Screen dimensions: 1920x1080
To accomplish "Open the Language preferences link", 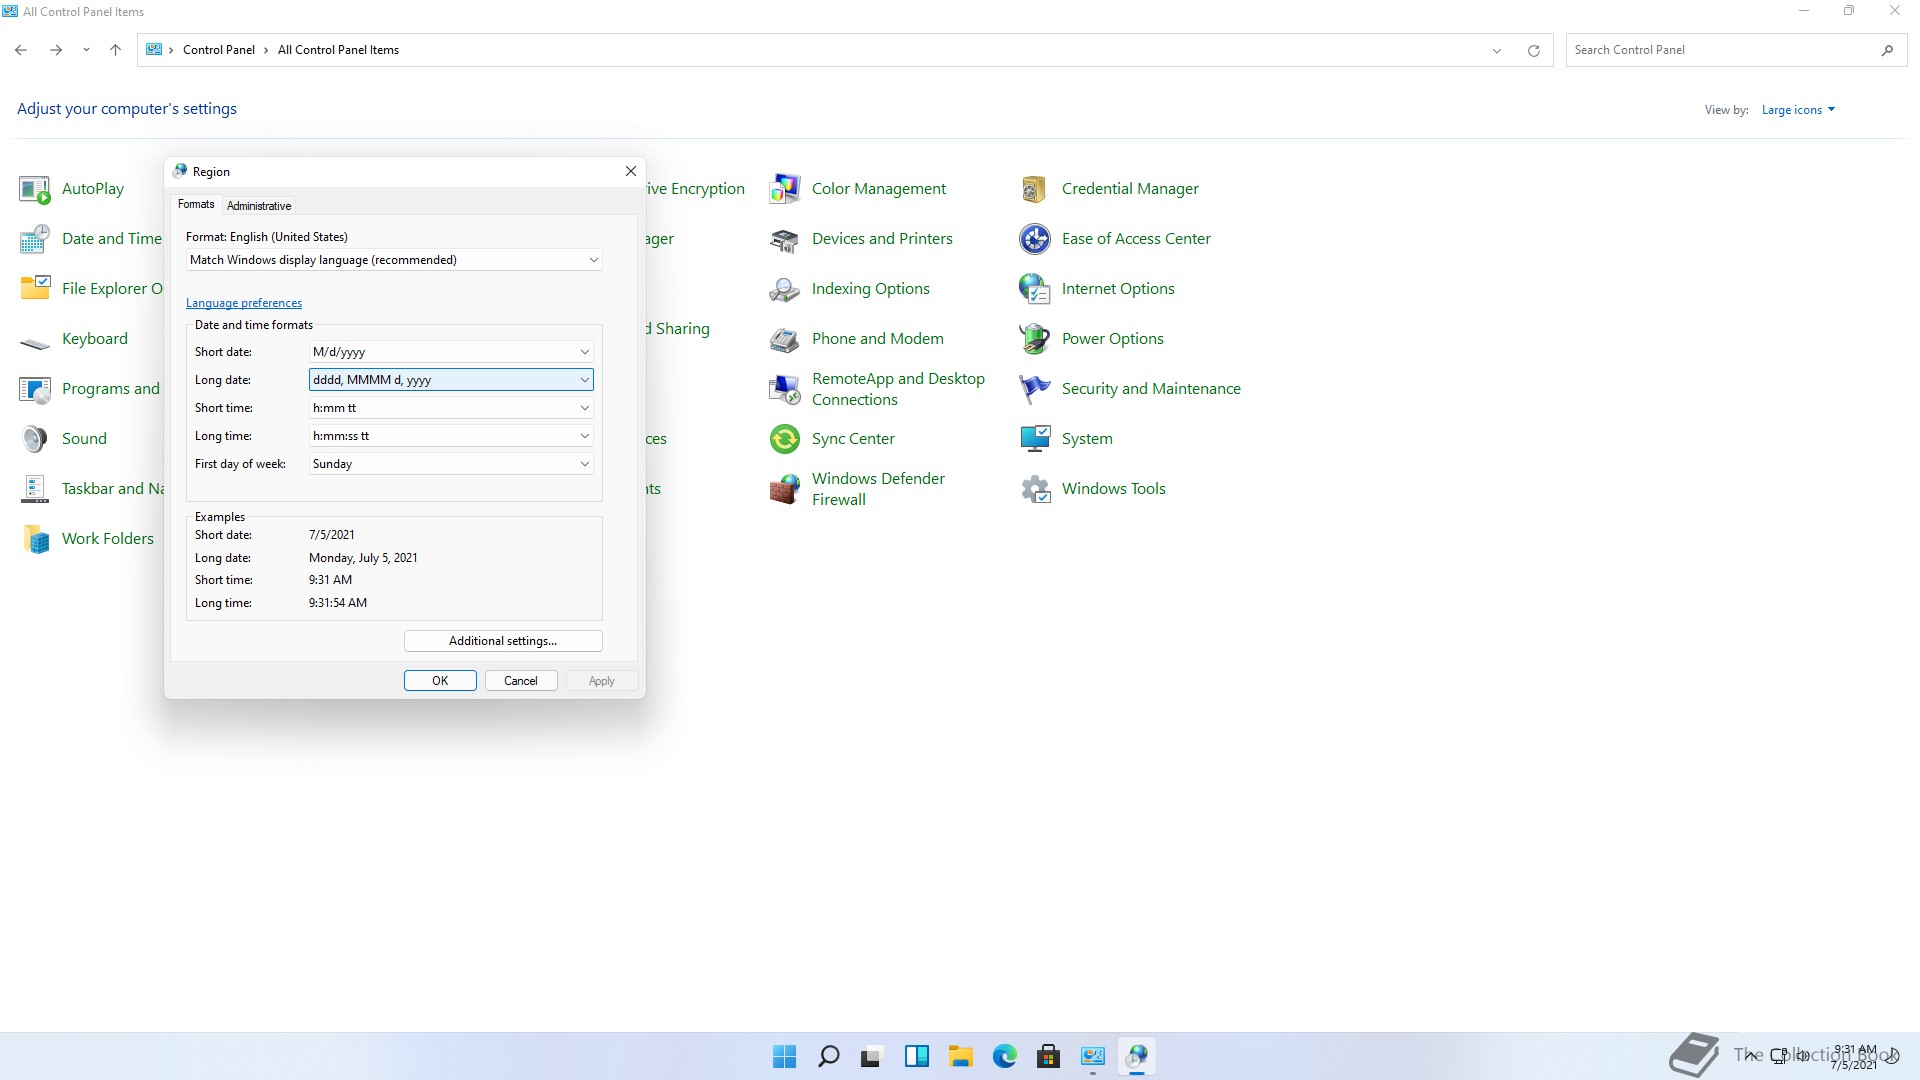I will (x=244, y=303).
